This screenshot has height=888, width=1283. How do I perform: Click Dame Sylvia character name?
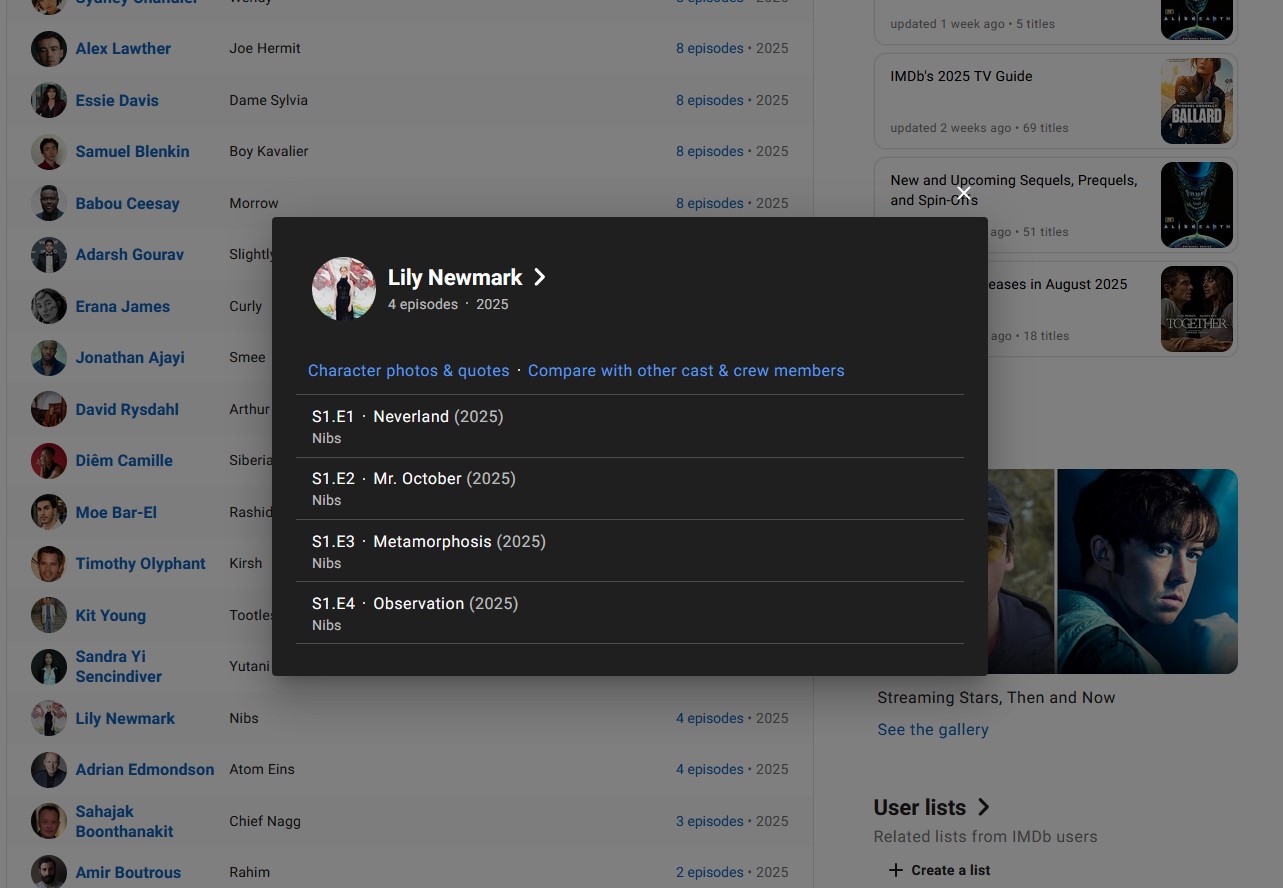[x=268, y=100]
